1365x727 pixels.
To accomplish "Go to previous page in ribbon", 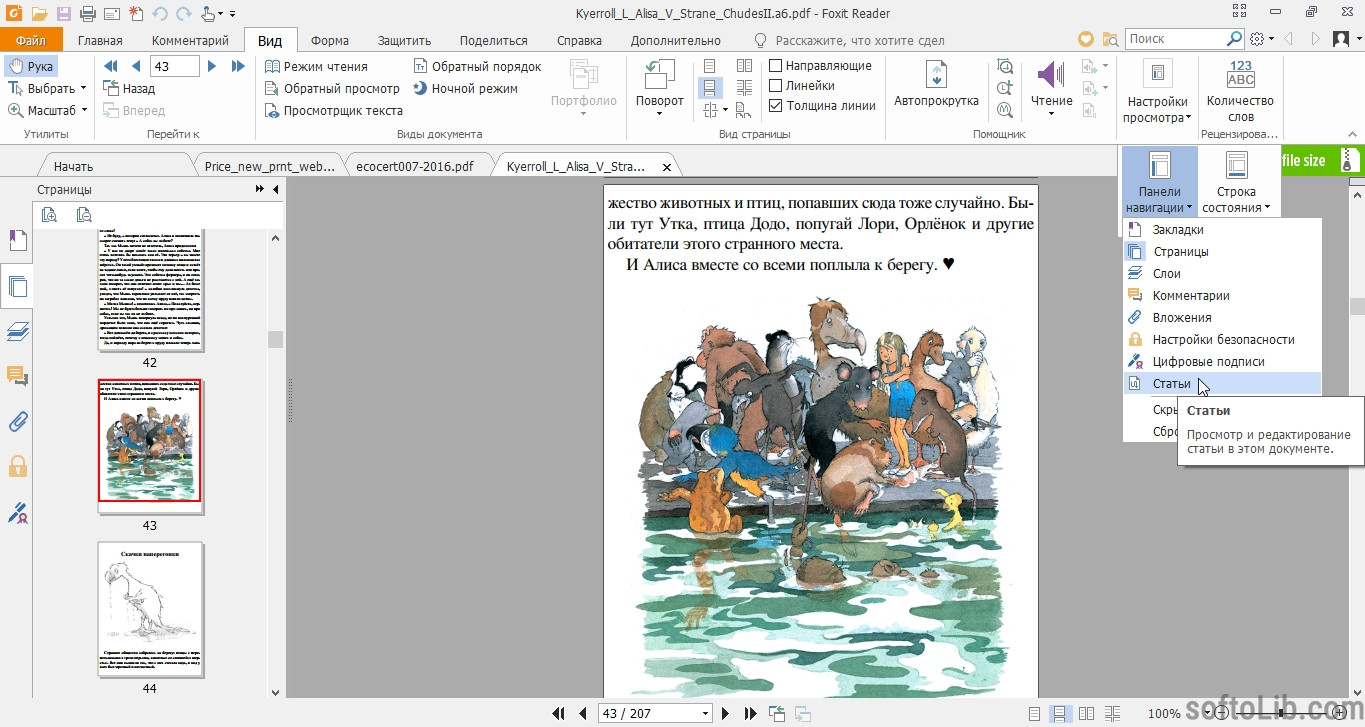I will point(136,66).
